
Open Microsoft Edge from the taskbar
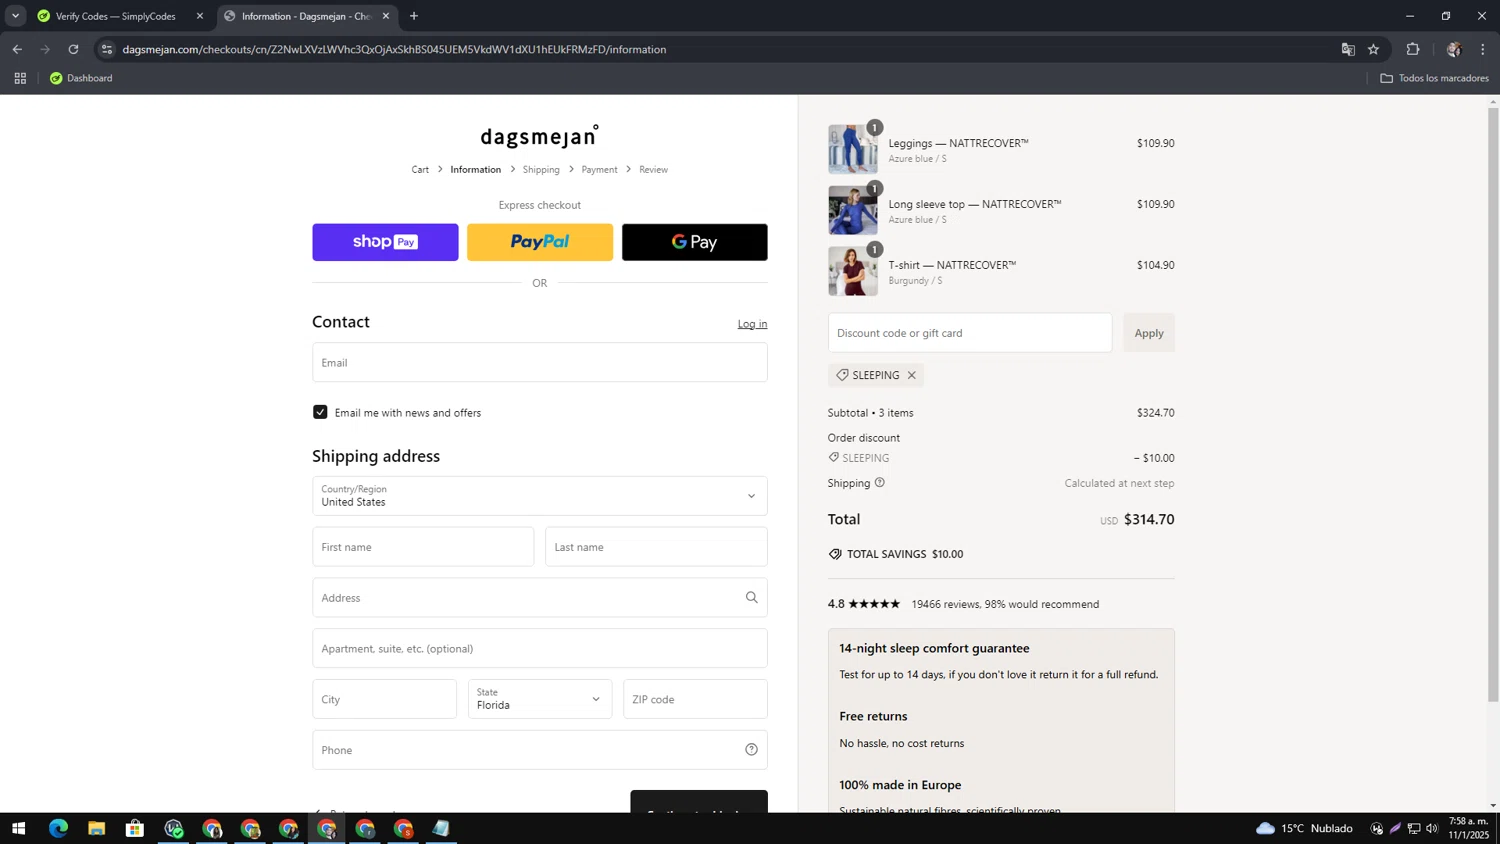point(58,828)
